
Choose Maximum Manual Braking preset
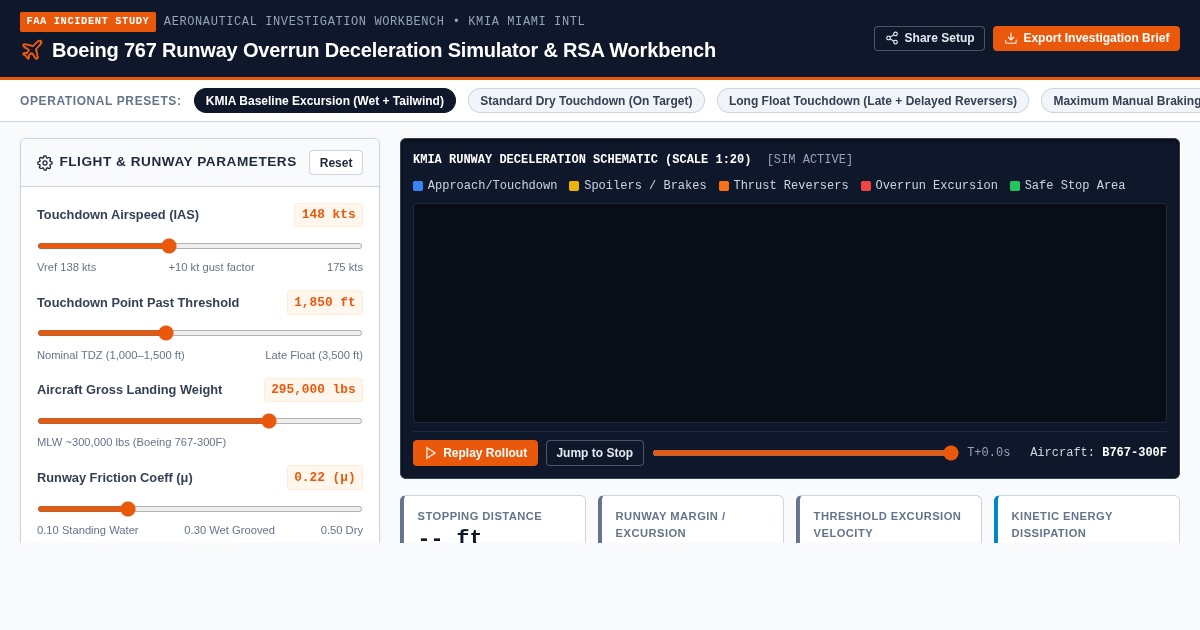[x=1120, y=101]
